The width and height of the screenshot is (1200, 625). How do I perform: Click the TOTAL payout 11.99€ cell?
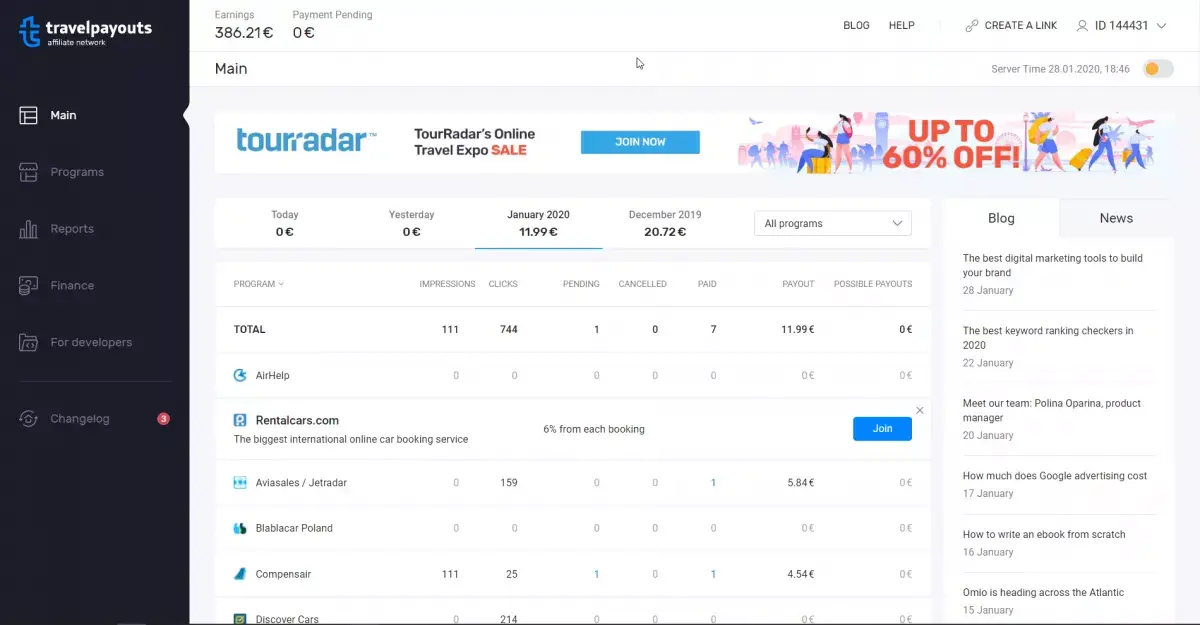(797, 330)
